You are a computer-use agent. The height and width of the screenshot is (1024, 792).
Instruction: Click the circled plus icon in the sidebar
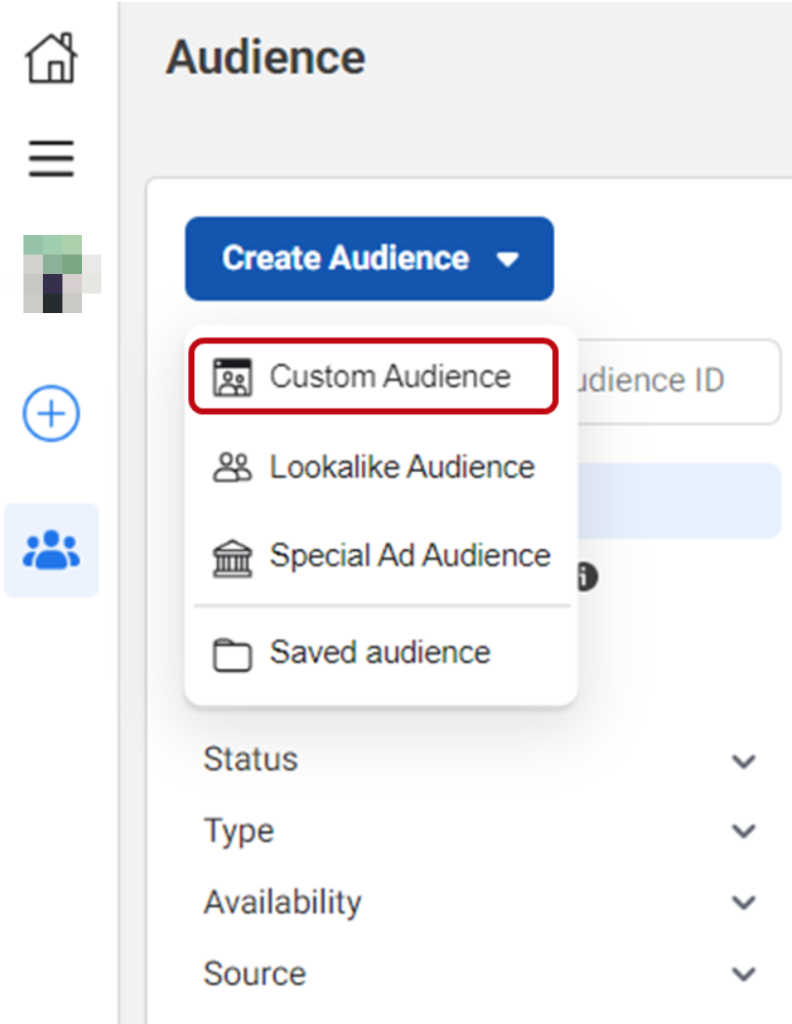[51, 413]
